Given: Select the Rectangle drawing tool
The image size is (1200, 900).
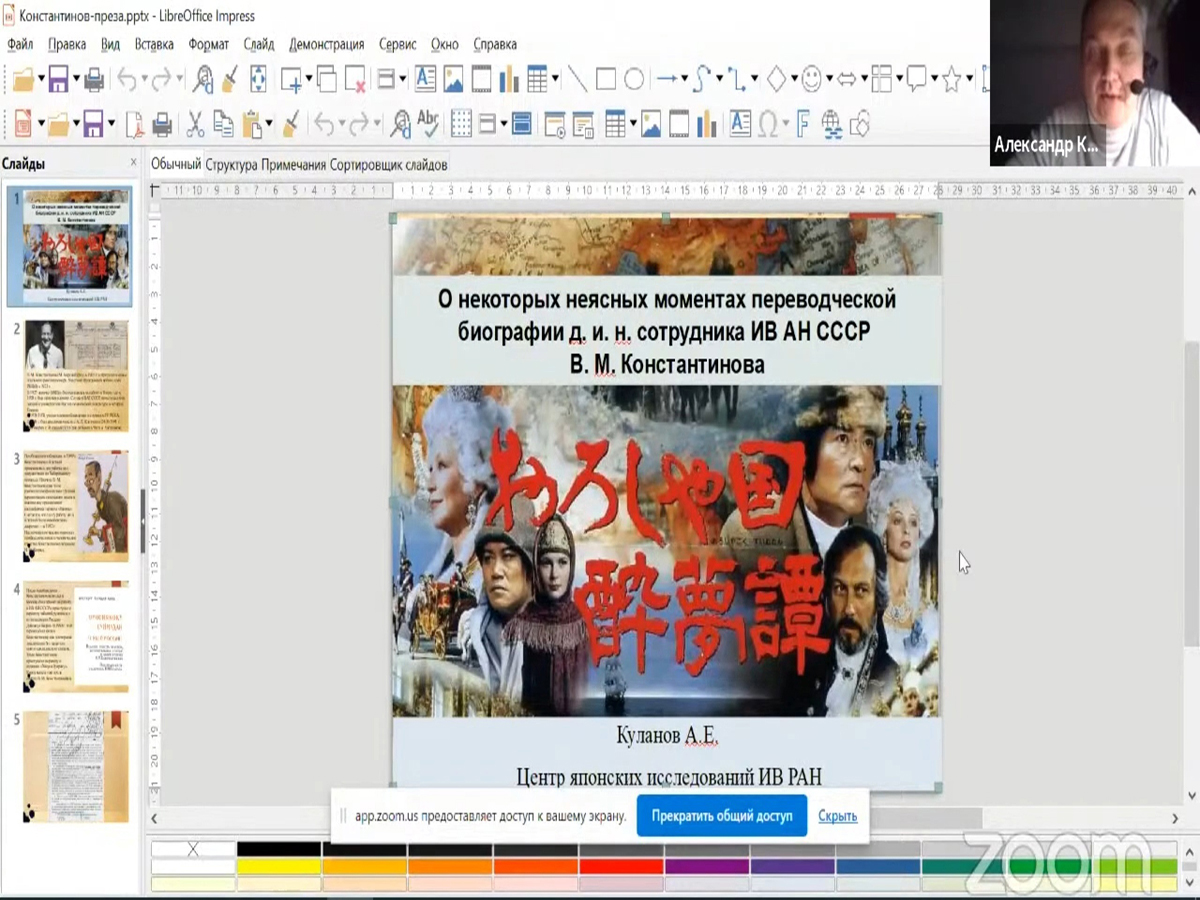Looking at the screenshot, I should tap(606, 78).
